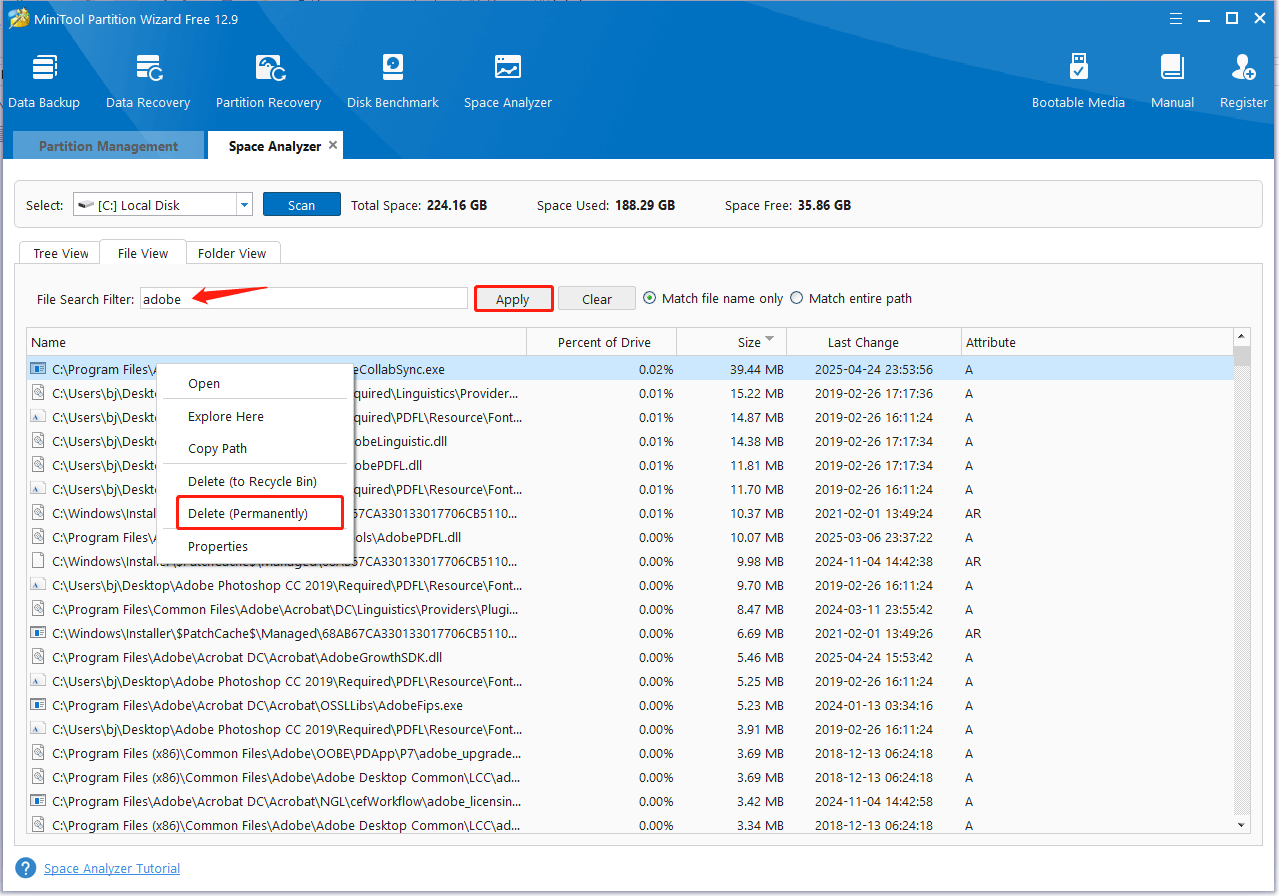This screenshot has width=1279, height=896.
Task: Open the Partition Recovery tool
Action: point(268,81)
